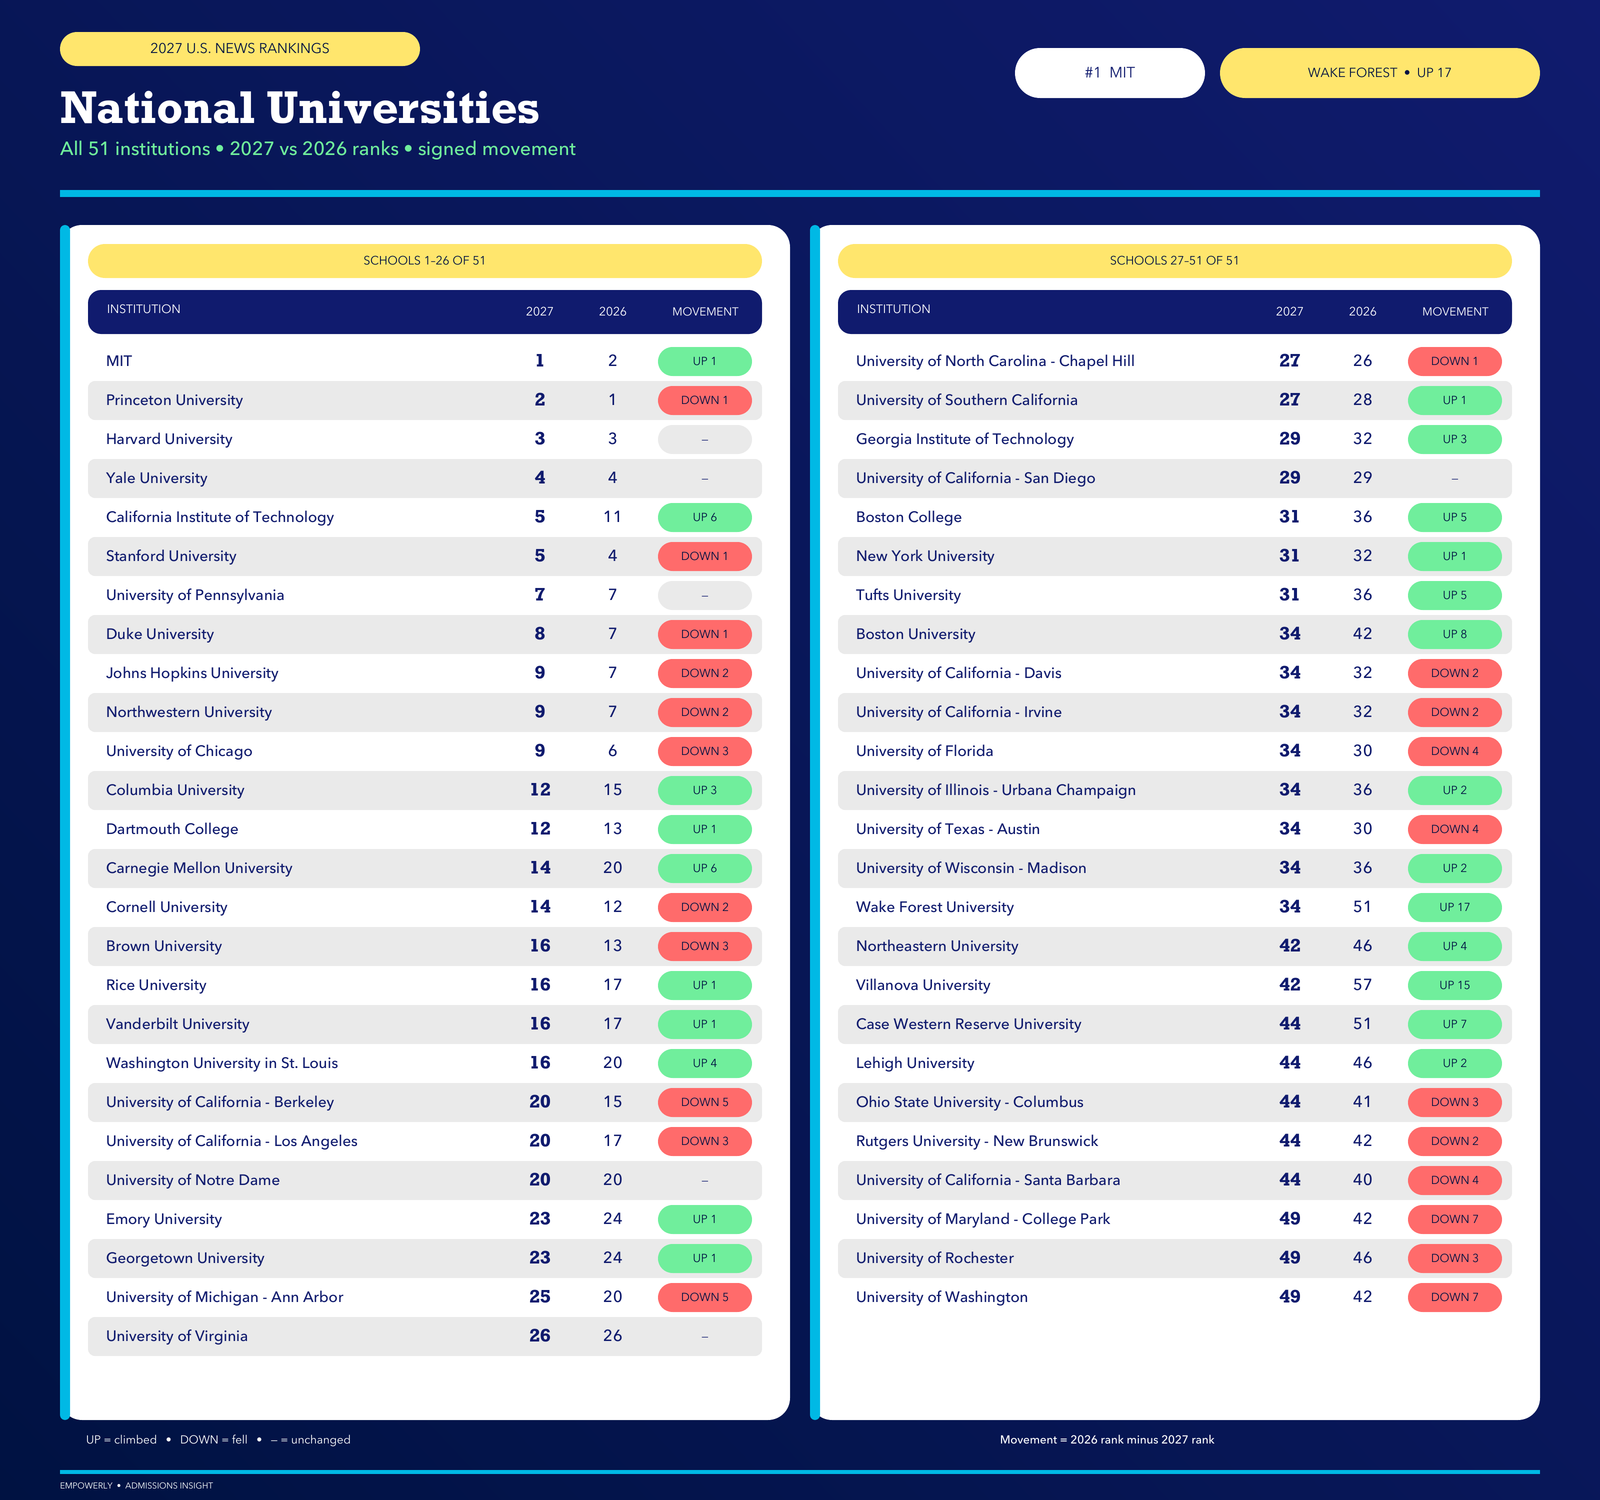
Task: Click University of Chicago's DOWN 3 badge
Action: pos(705,751)
